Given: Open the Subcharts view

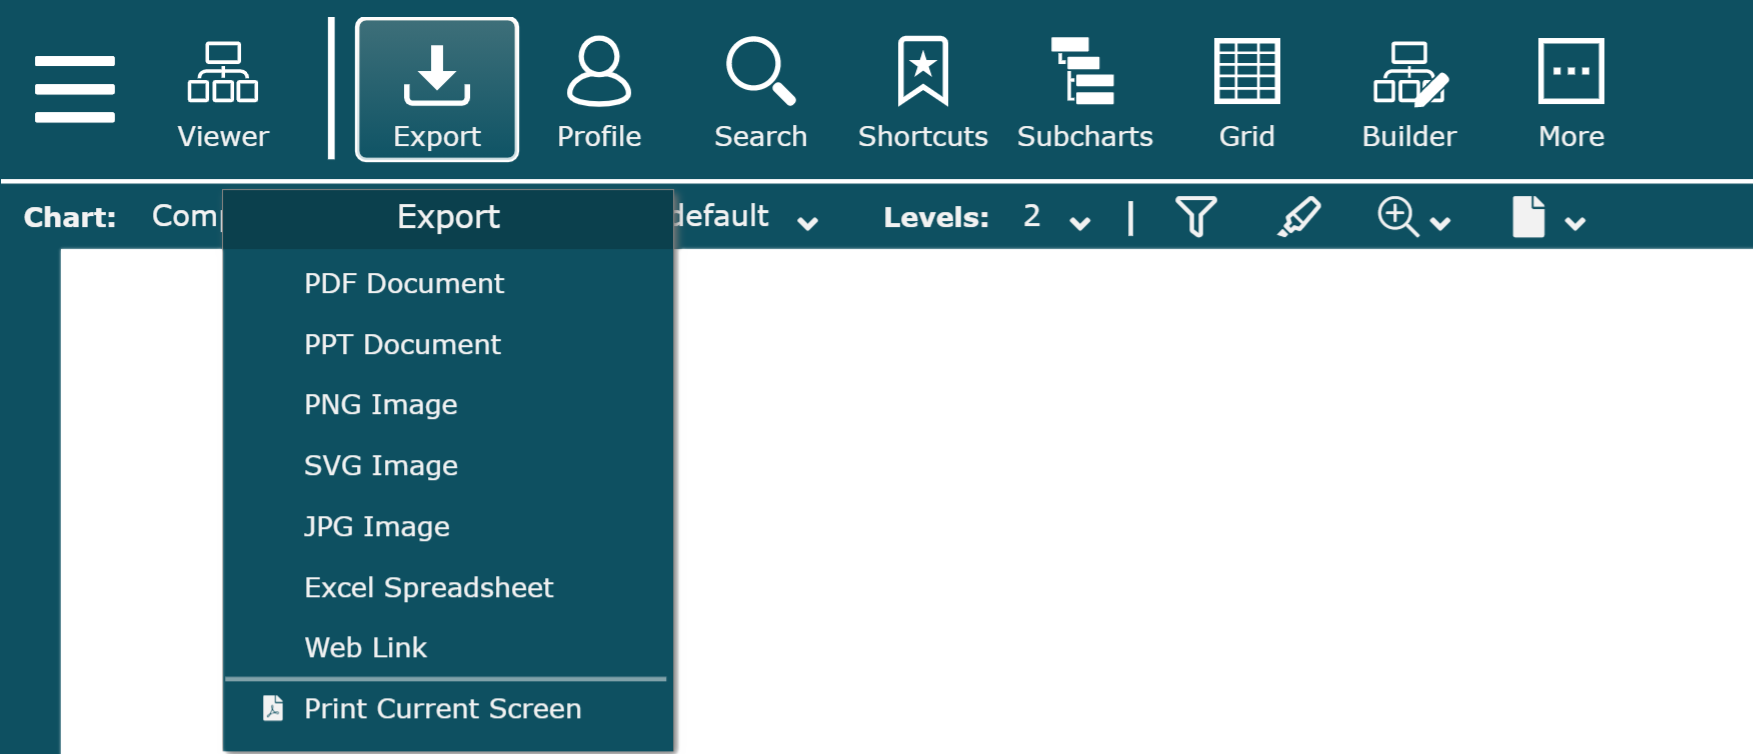Looking at the screenshot, I should click(1085, 93).
